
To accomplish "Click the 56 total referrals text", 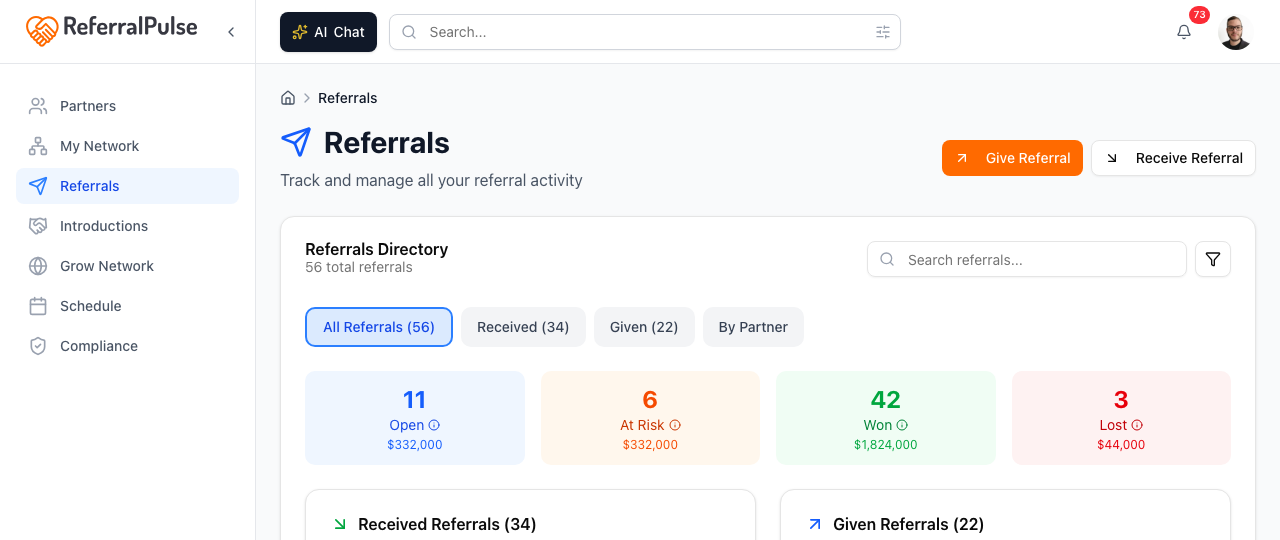I will 359,267.
